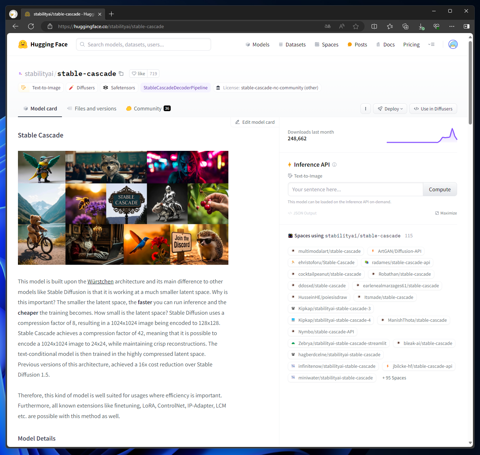Open the Würstchen architecture link

point(100,281)
